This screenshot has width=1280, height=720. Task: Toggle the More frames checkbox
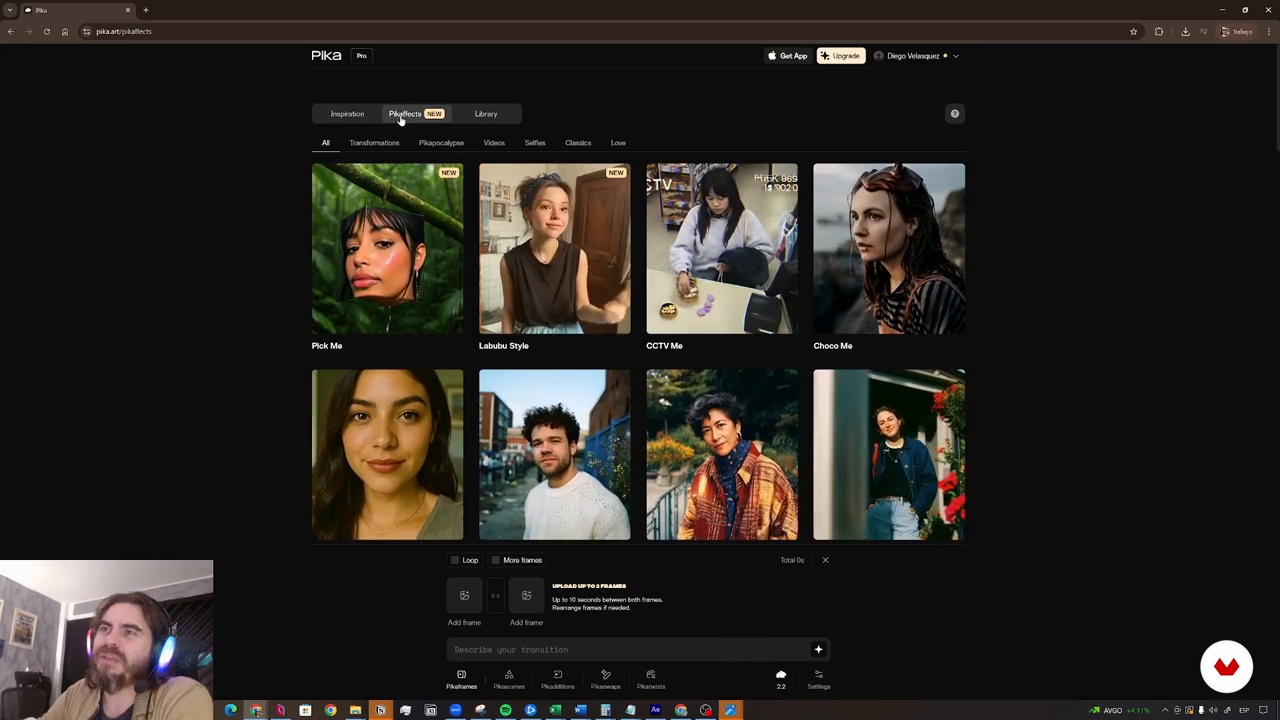pos(496,560)
